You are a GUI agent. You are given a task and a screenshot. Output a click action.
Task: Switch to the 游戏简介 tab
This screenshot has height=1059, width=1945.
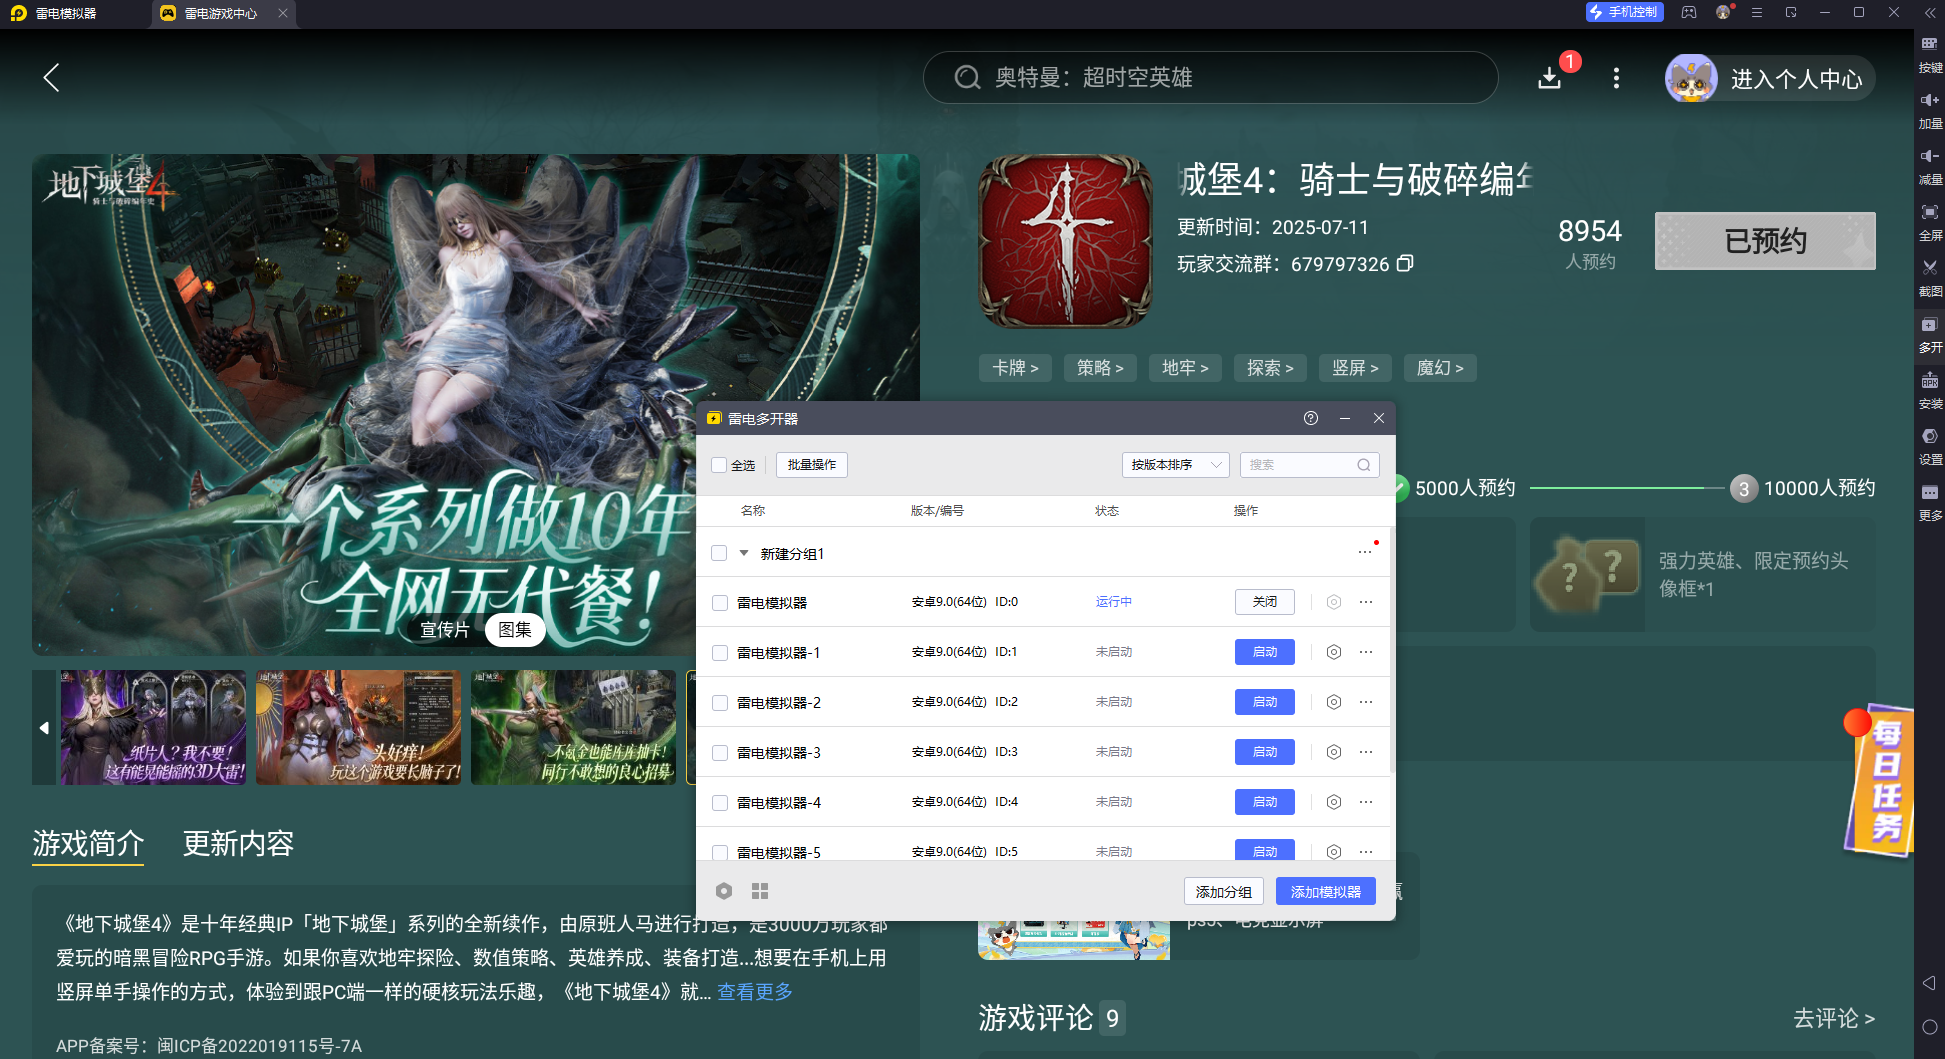pyautogui.click(x=88, y=843)
